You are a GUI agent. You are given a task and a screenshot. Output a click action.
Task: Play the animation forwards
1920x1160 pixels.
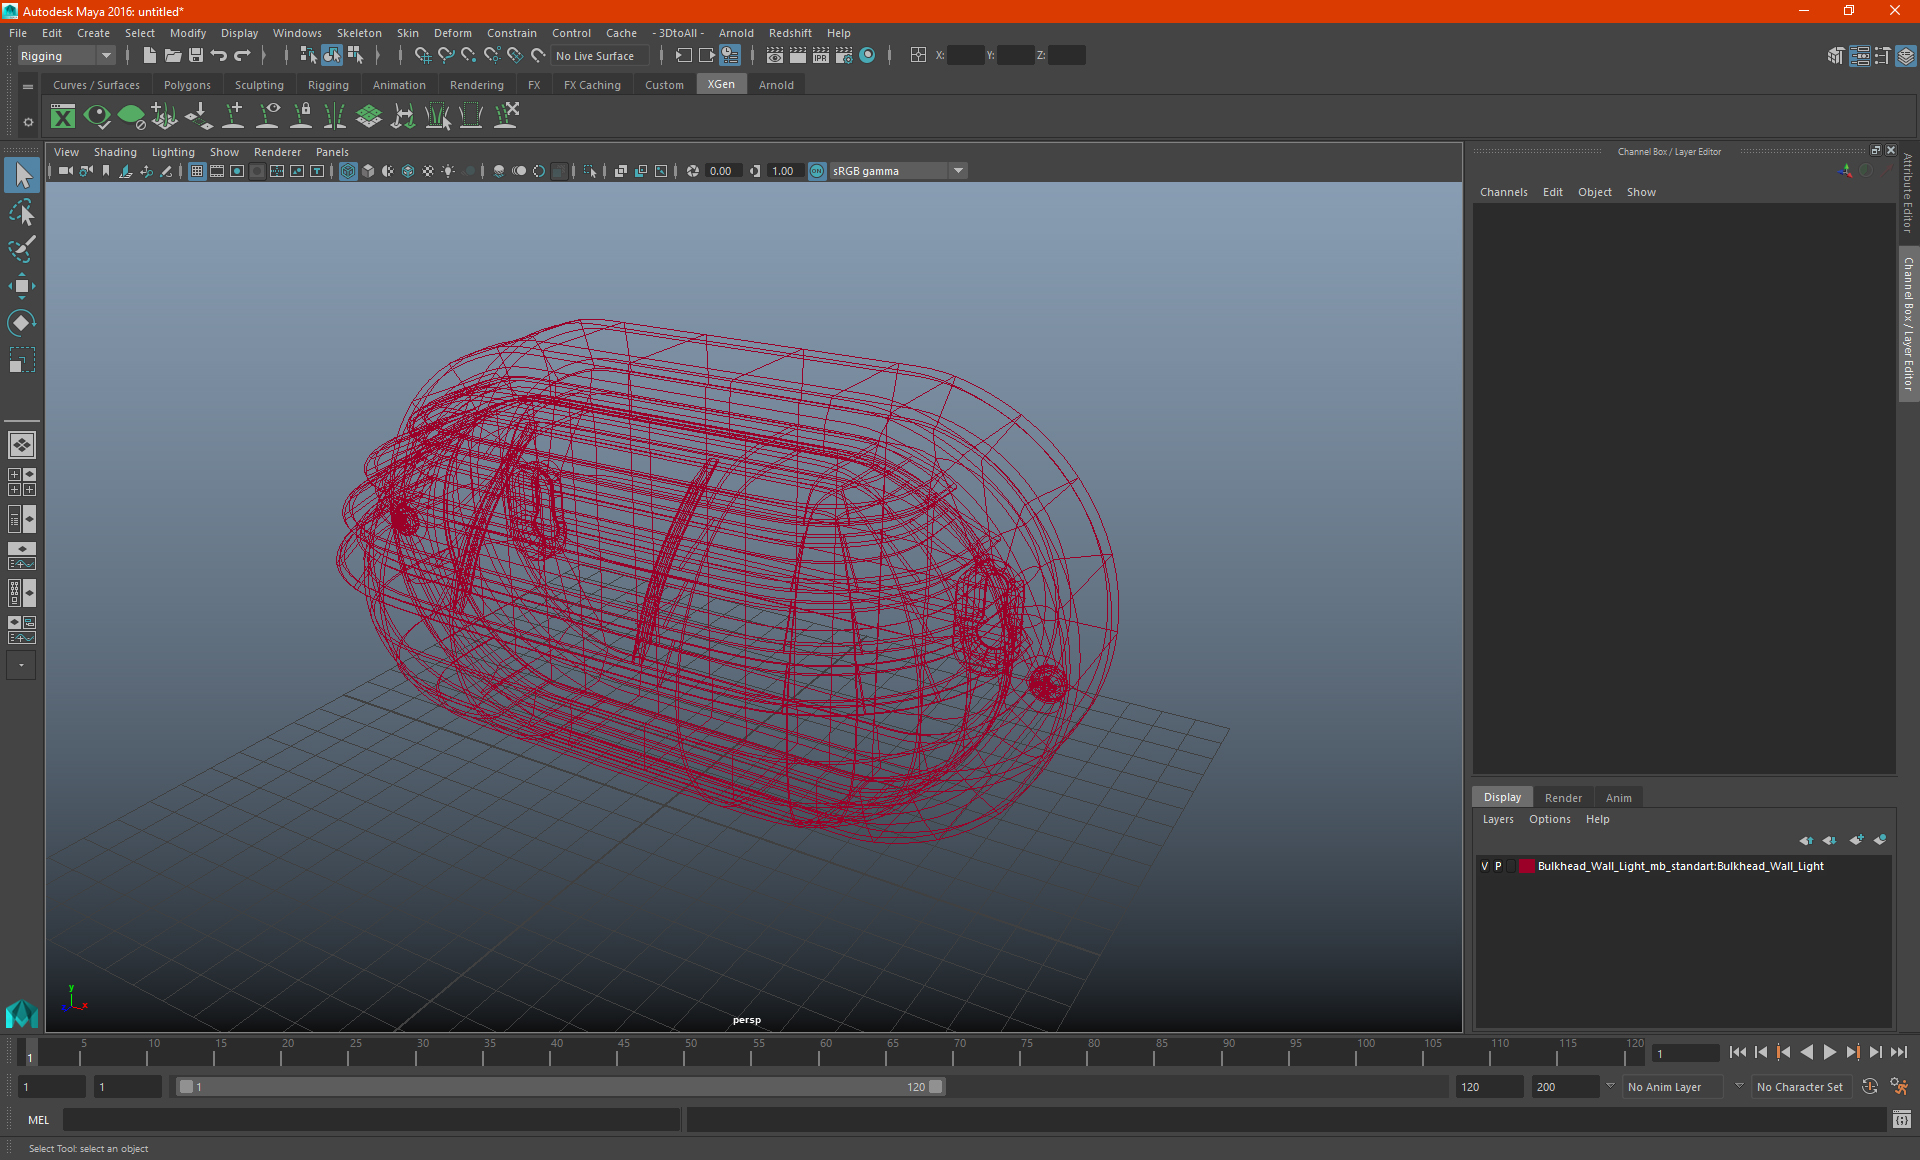[x=1829, y=1052]
